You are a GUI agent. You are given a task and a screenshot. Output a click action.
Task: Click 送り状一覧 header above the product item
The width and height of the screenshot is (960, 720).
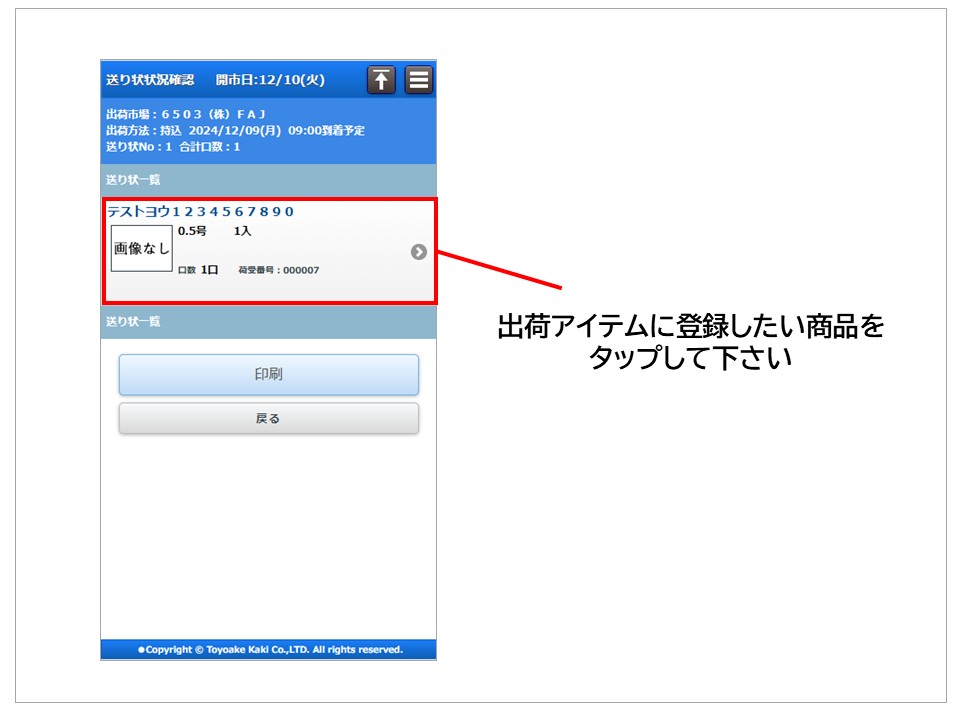(133, 180)
